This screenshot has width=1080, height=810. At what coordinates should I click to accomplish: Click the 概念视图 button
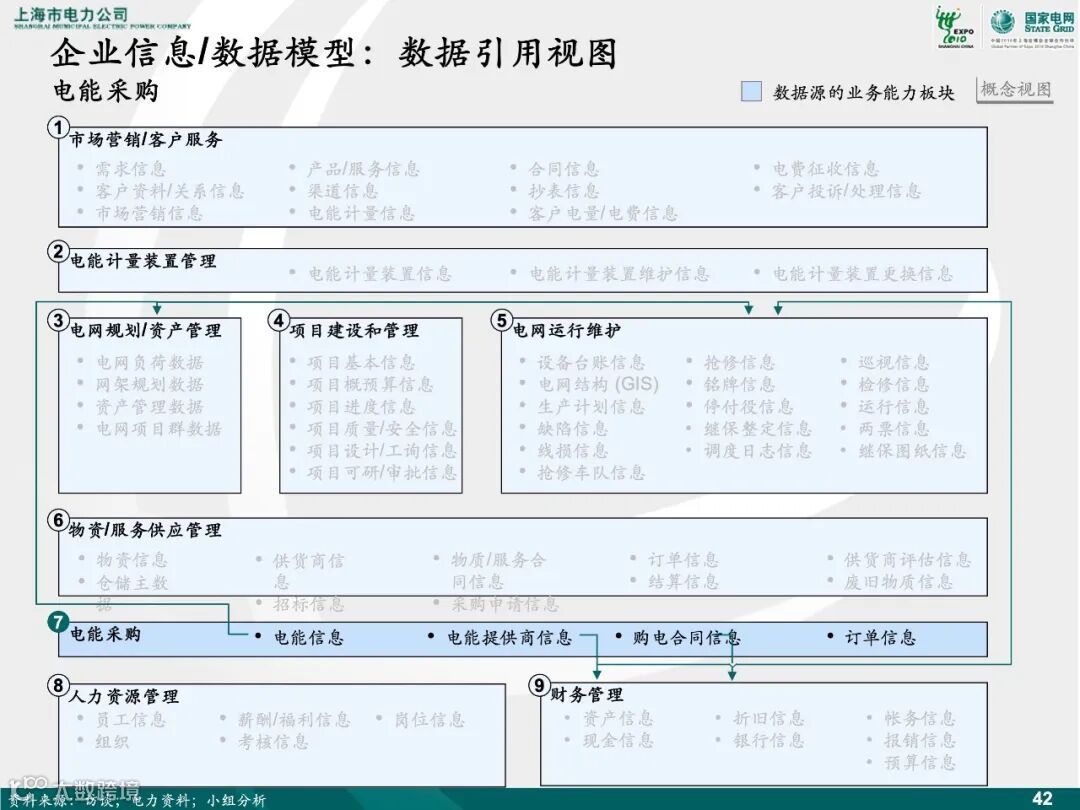(1015, 90)
